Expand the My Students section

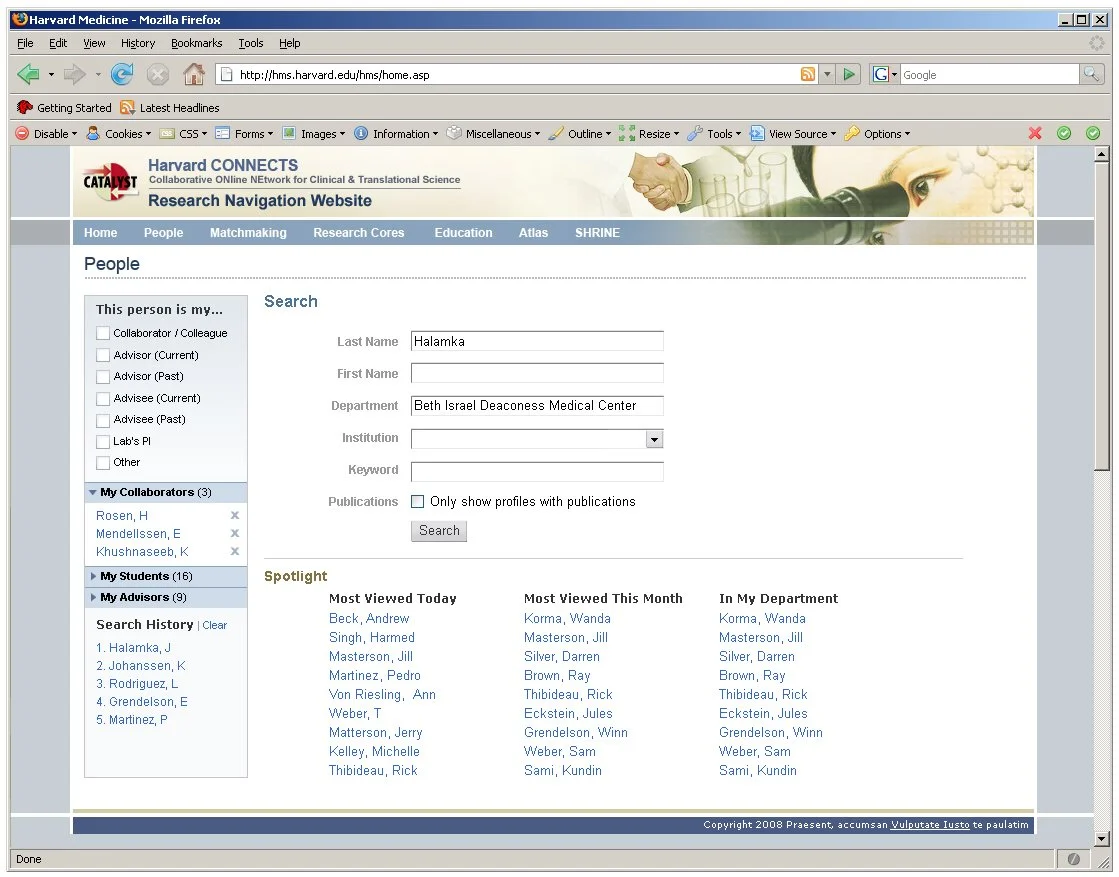pos(93,576)
